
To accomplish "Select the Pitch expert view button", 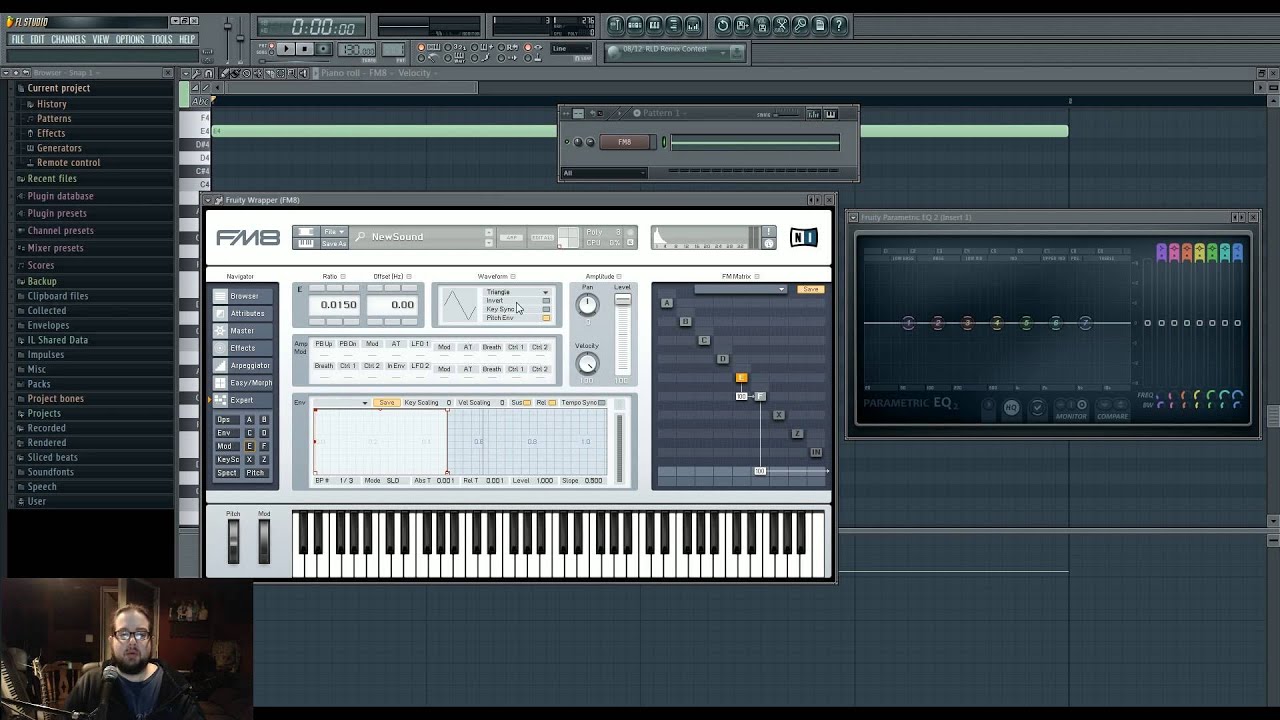I will [255, 473].
